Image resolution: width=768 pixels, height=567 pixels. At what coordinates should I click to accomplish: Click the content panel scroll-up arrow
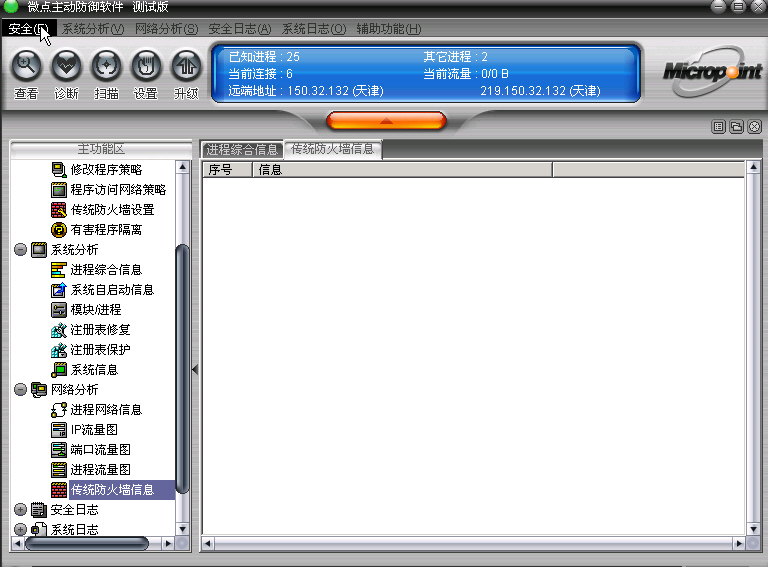point(753,167)
